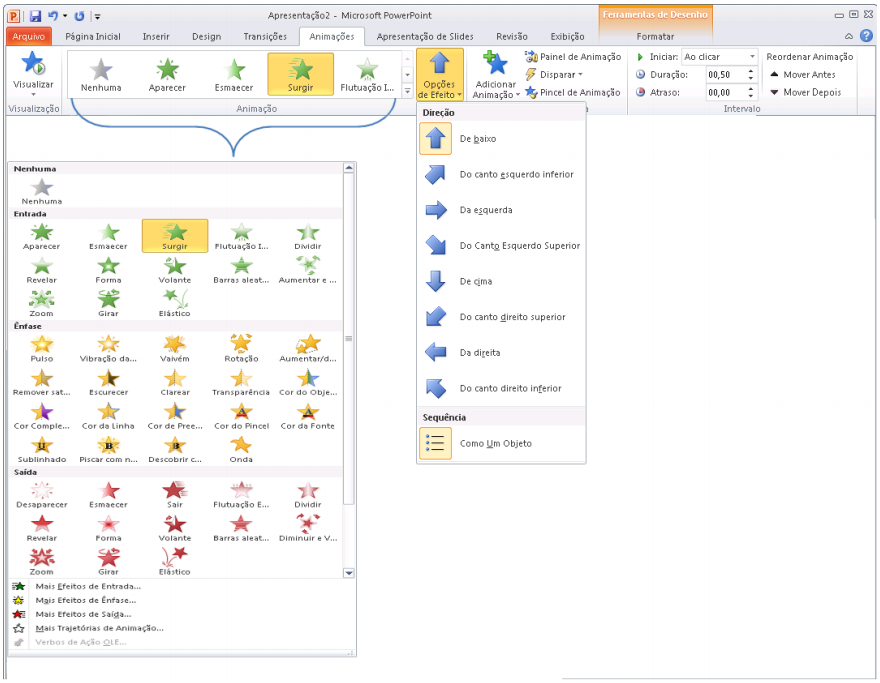The height and width of the screenshot is (683, 880).
Task: Choose the Onda emphasis animation
Action: click(241, 450)
